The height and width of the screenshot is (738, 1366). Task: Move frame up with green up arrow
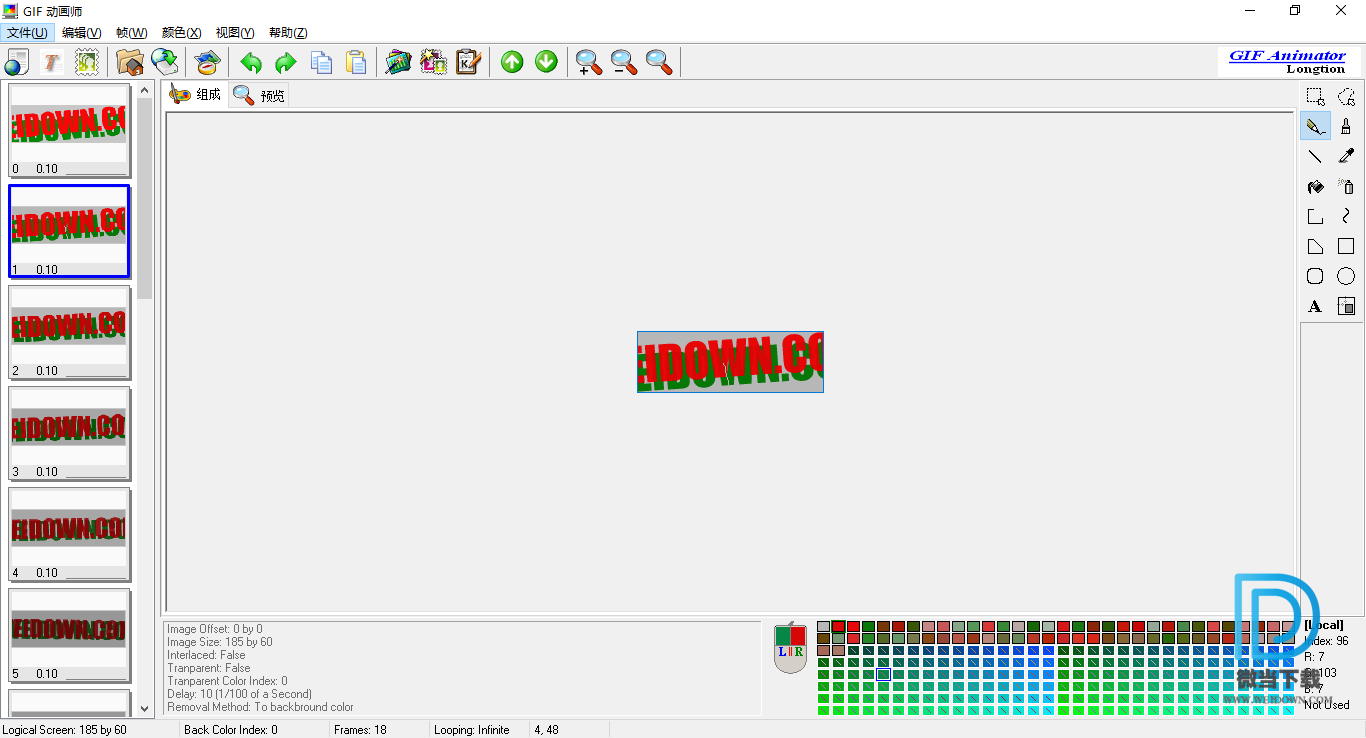coord(512,62)
